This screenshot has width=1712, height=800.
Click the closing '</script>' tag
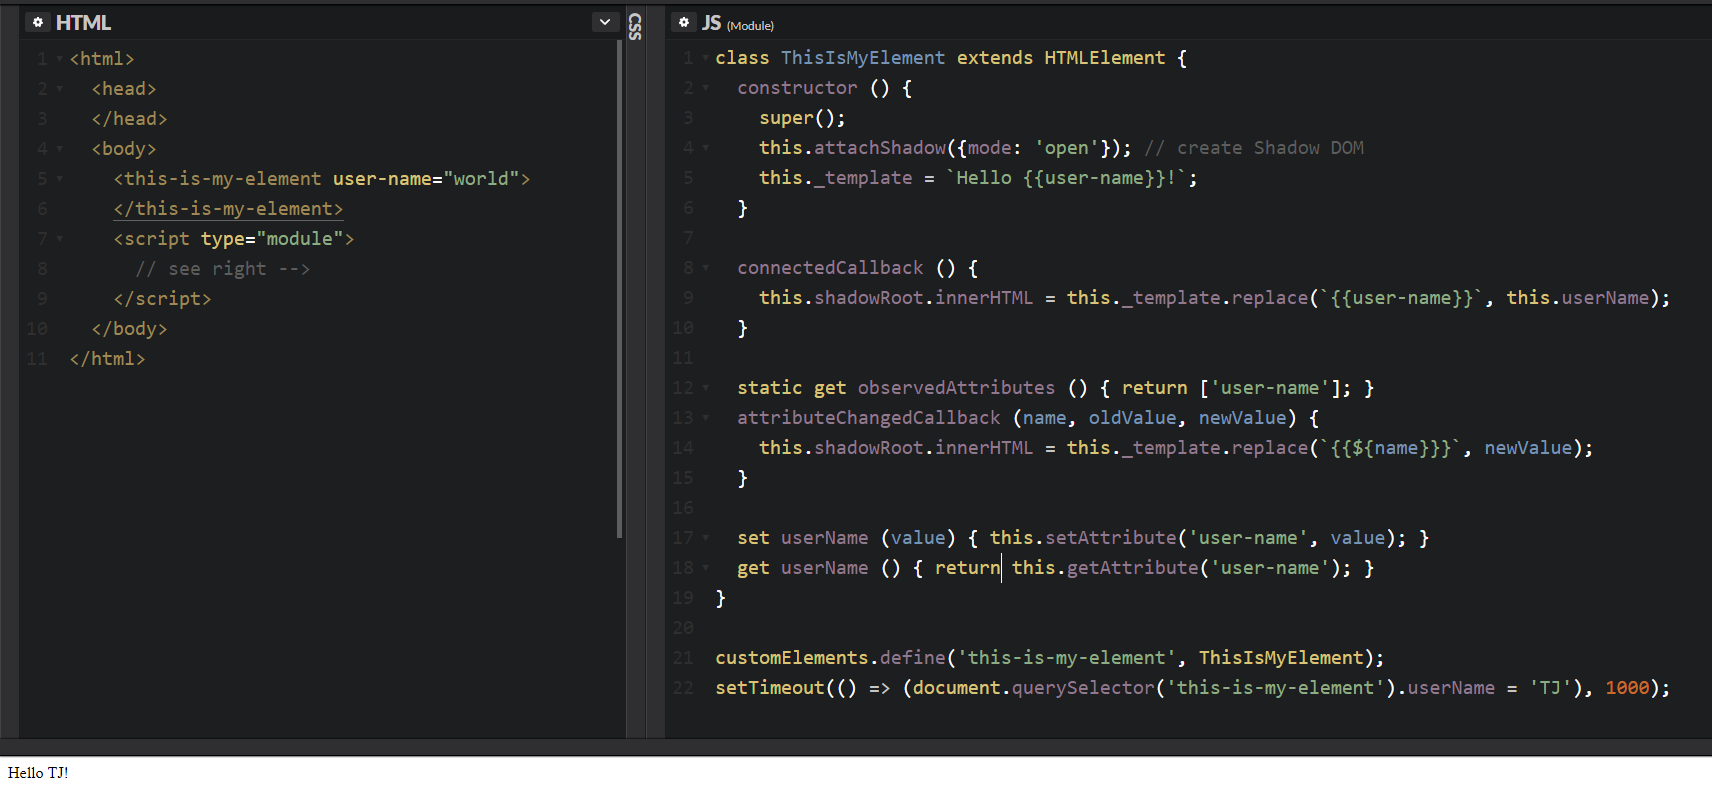coord(162,299)
